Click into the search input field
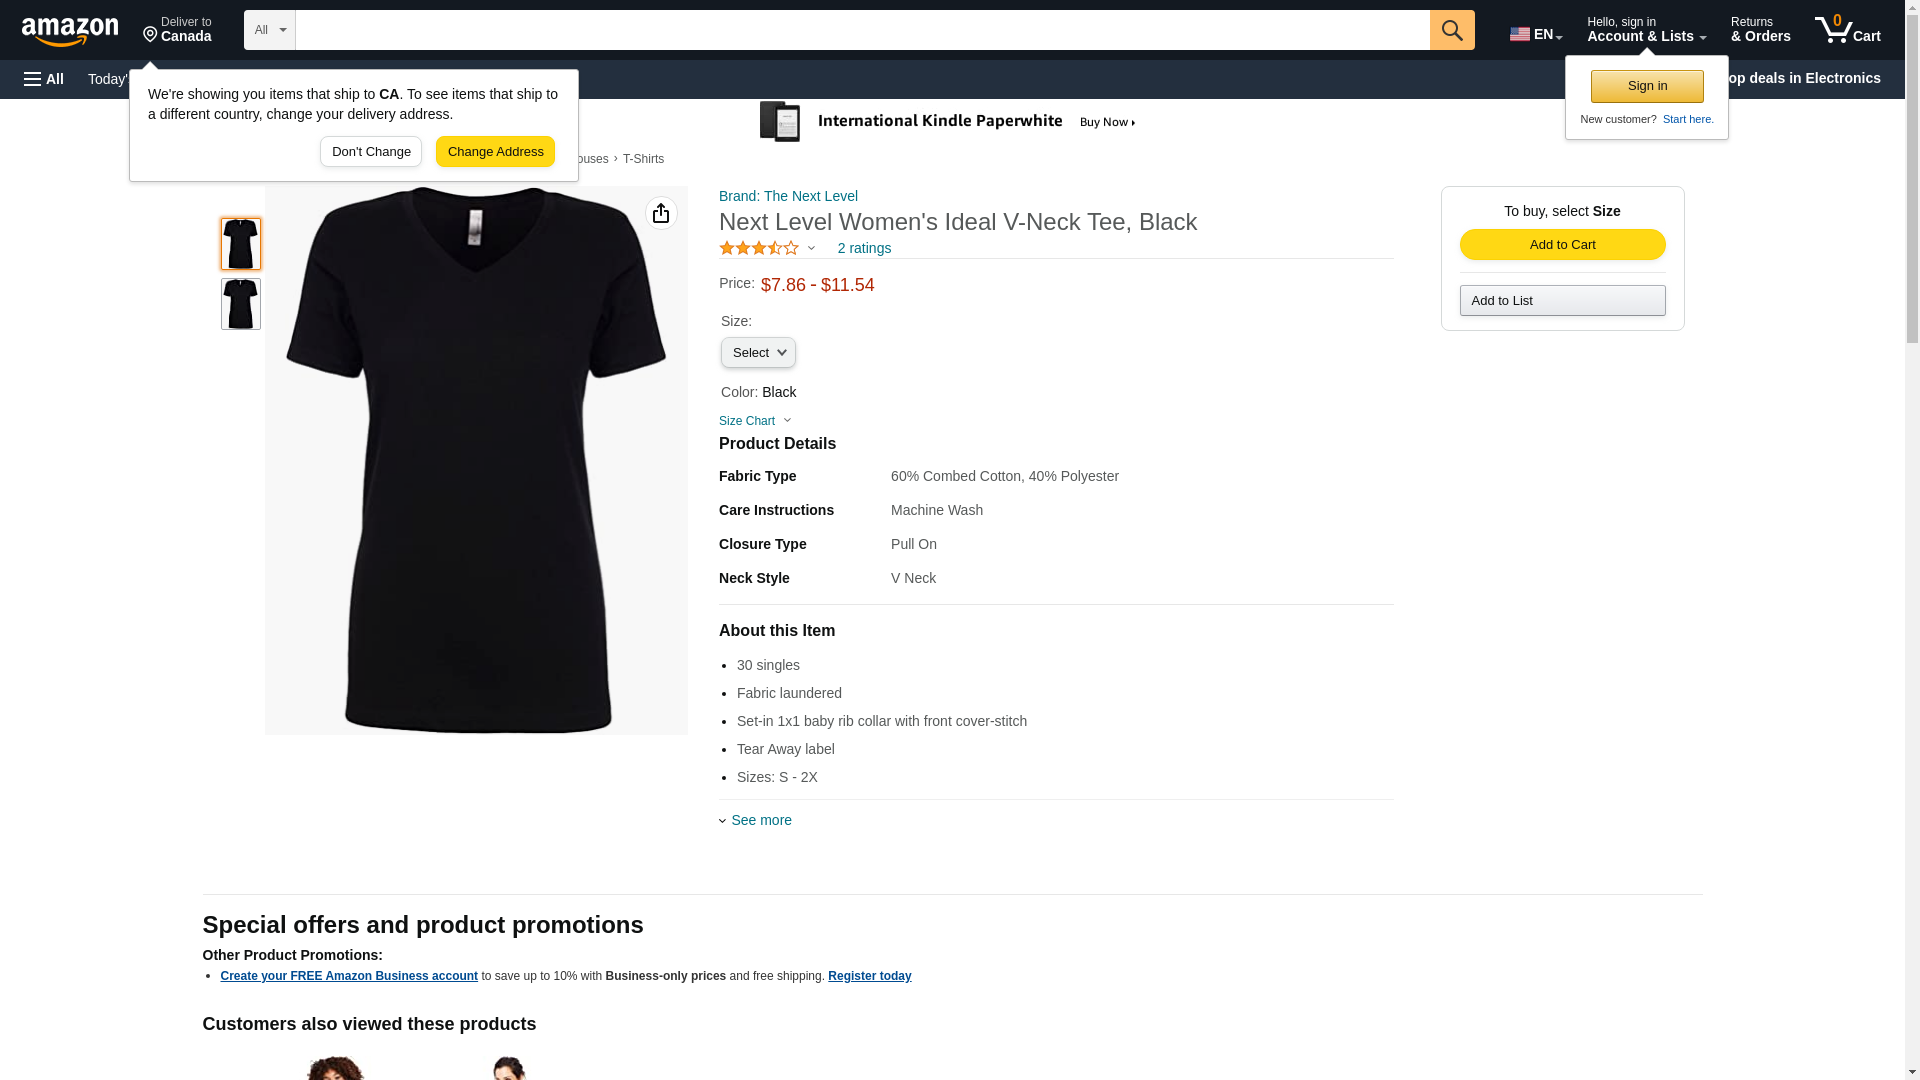This screenshot has height=1080, width=1920. coord(862,30)
